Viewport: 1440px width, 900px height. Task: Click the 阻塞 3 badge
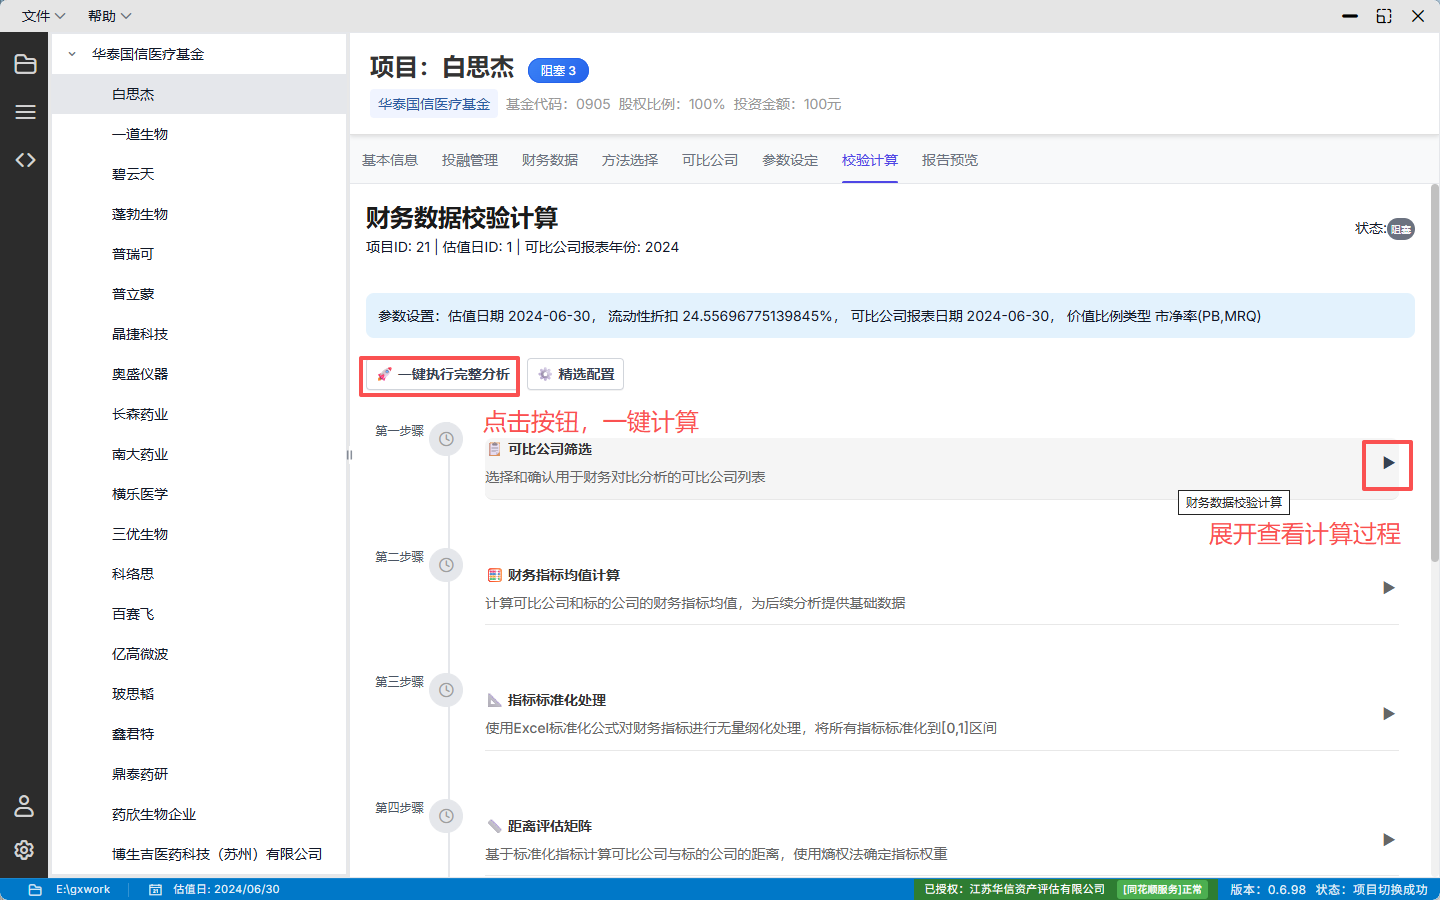pos(558,71)
